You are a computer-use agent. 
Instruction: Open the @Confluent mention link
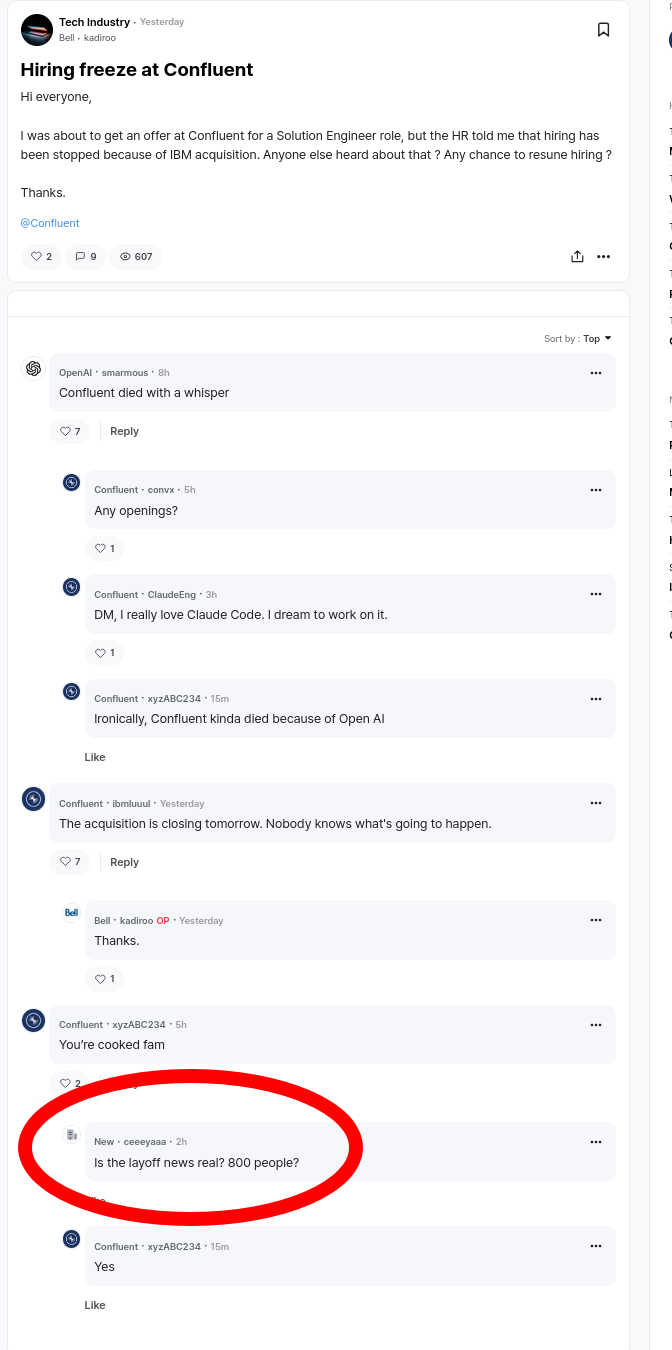(x=50, y=222)
